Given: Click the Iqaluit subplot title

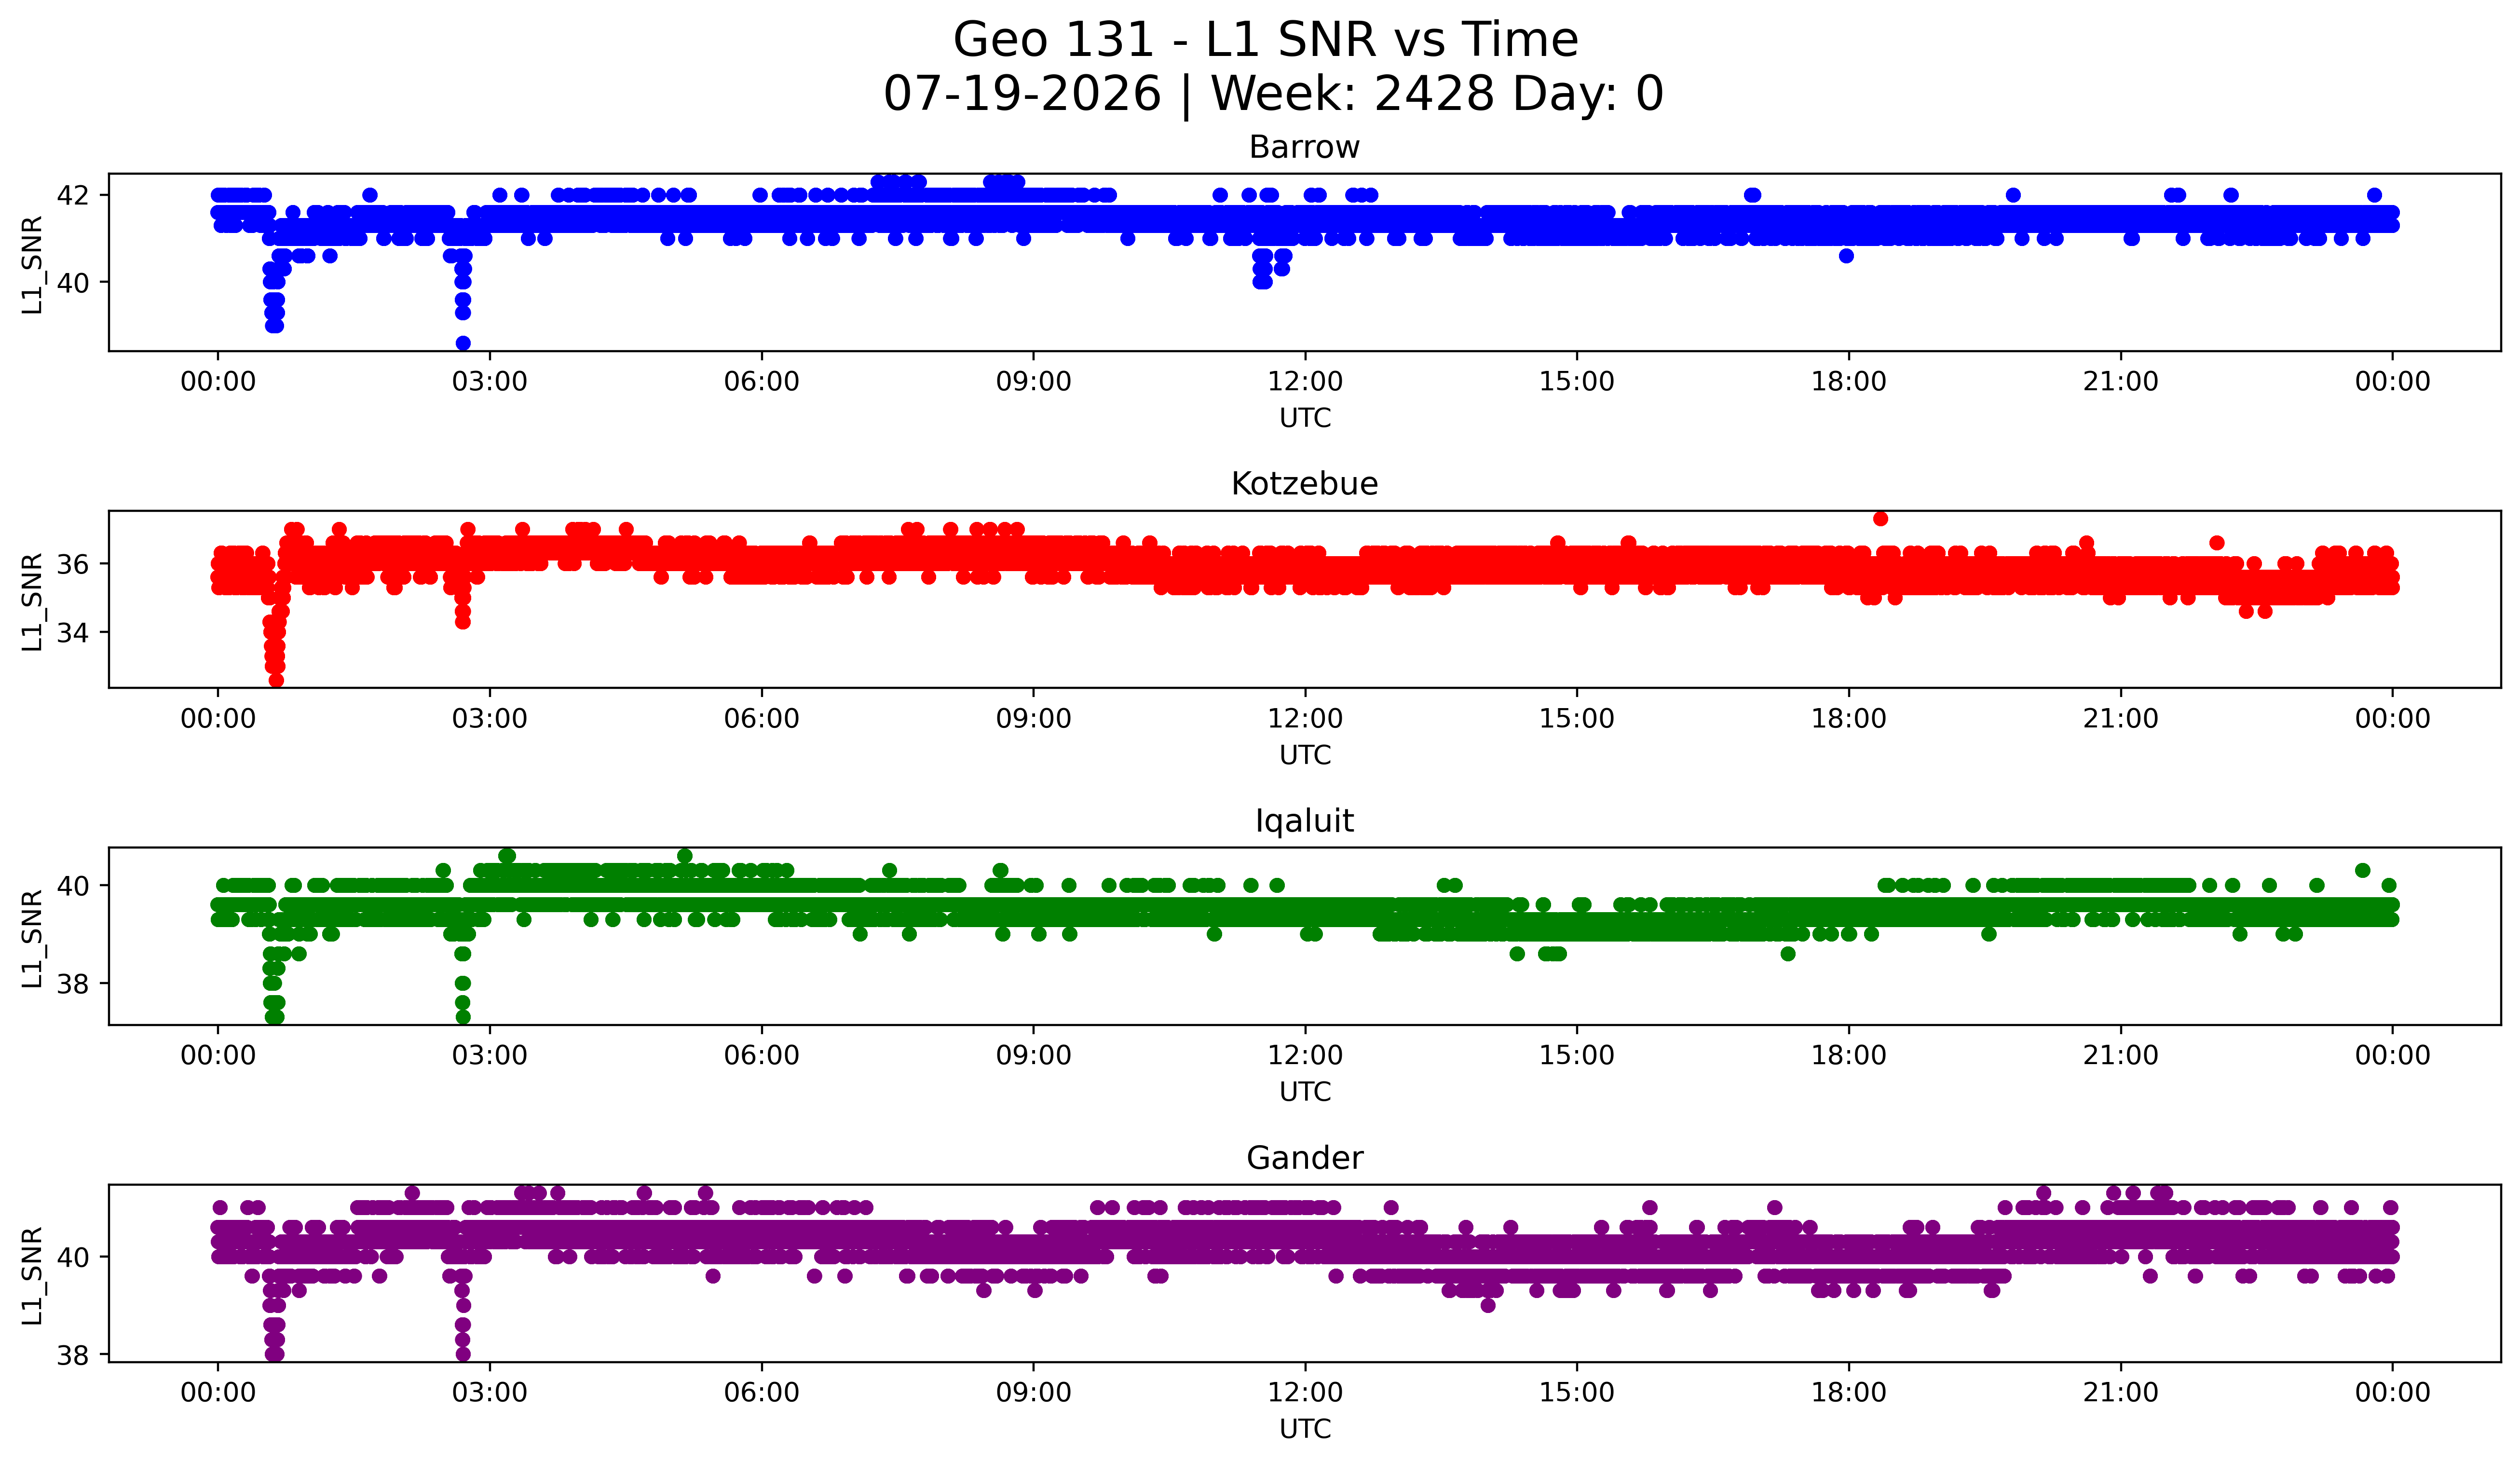Looking at the screenshot, I should (1304, 821).
